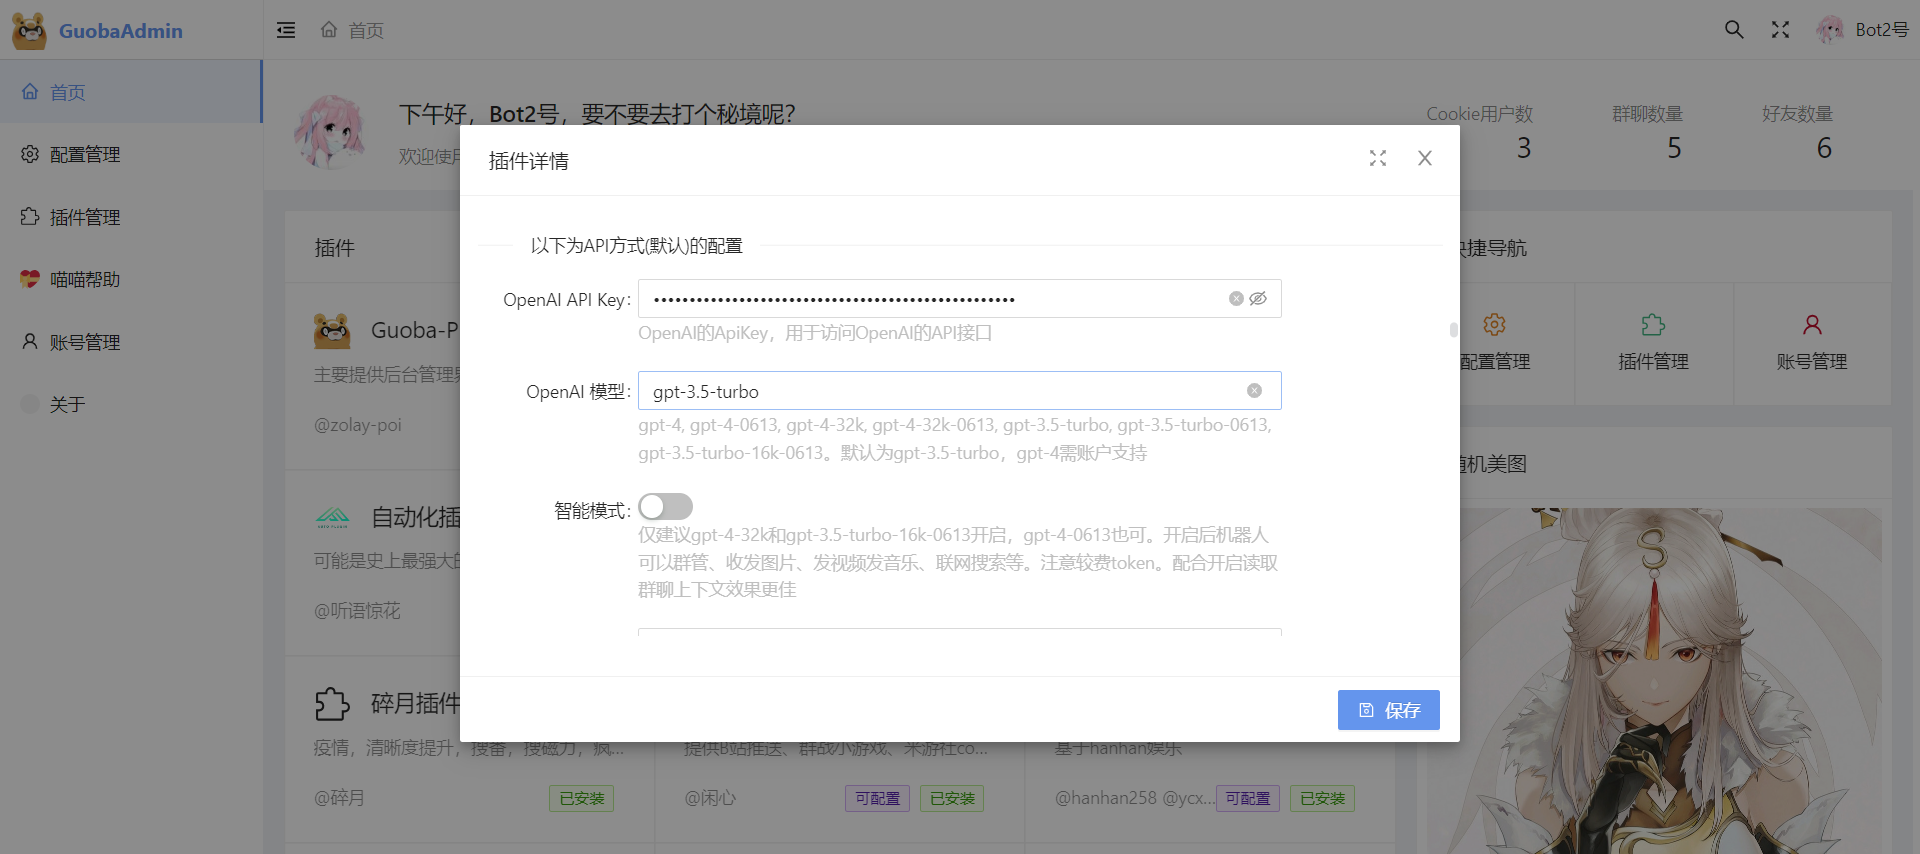Image resolution: width=1920 pixels, height=854 pixels.
Task: Clear the OpenAI model field
Action: point(1254,391)
